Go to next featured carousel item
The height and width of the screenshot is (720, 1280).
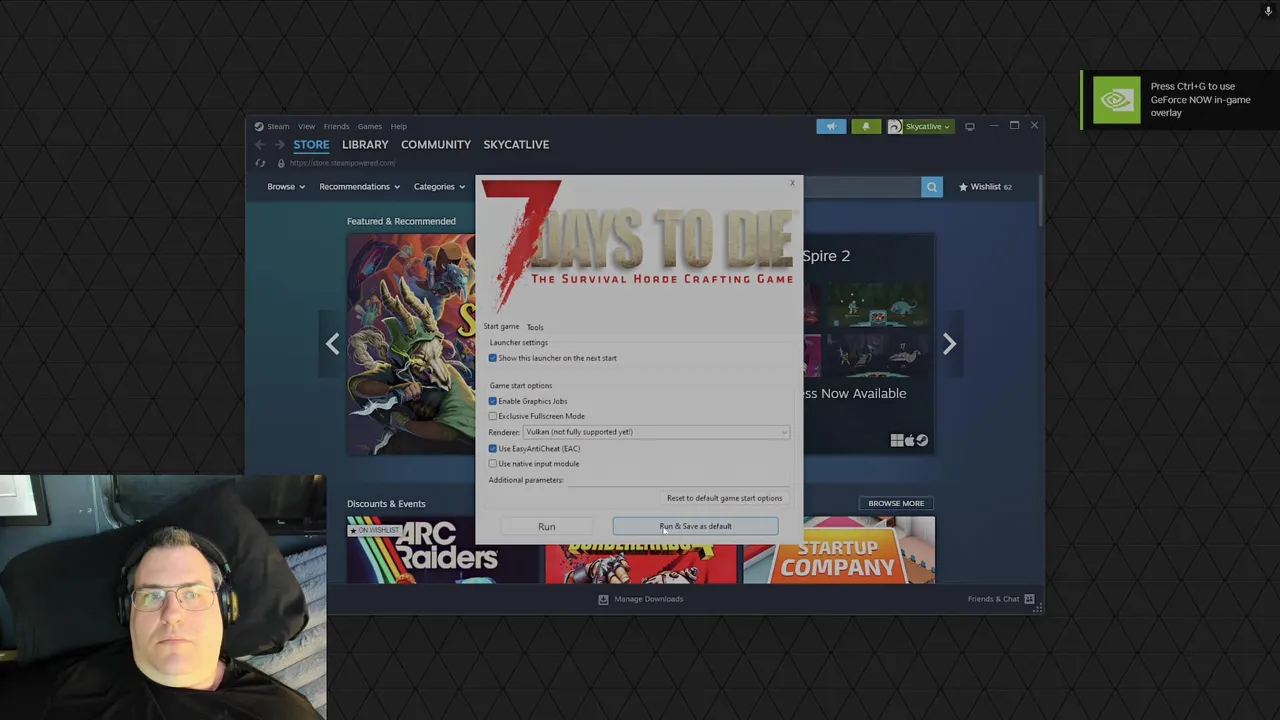pyautogui.click(x=949, y=344)
